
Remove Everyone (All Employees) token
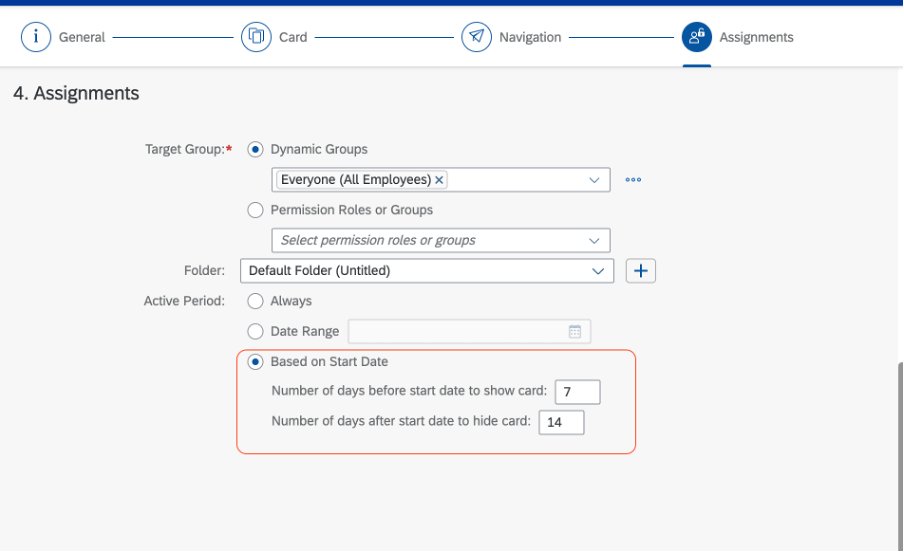pyautogui.click(x=439, y=180)
